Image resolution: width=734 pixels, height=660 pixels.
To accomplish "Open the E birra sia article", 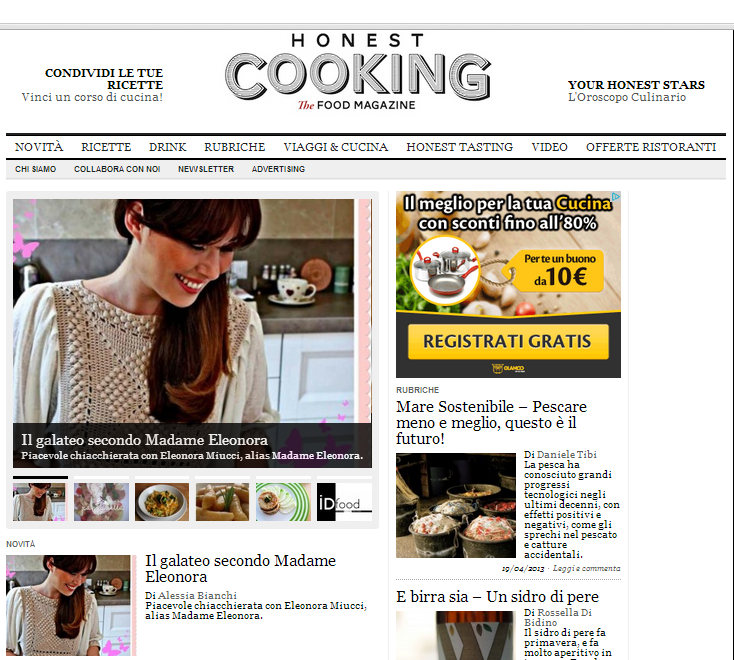I will (x=497, y=597).
